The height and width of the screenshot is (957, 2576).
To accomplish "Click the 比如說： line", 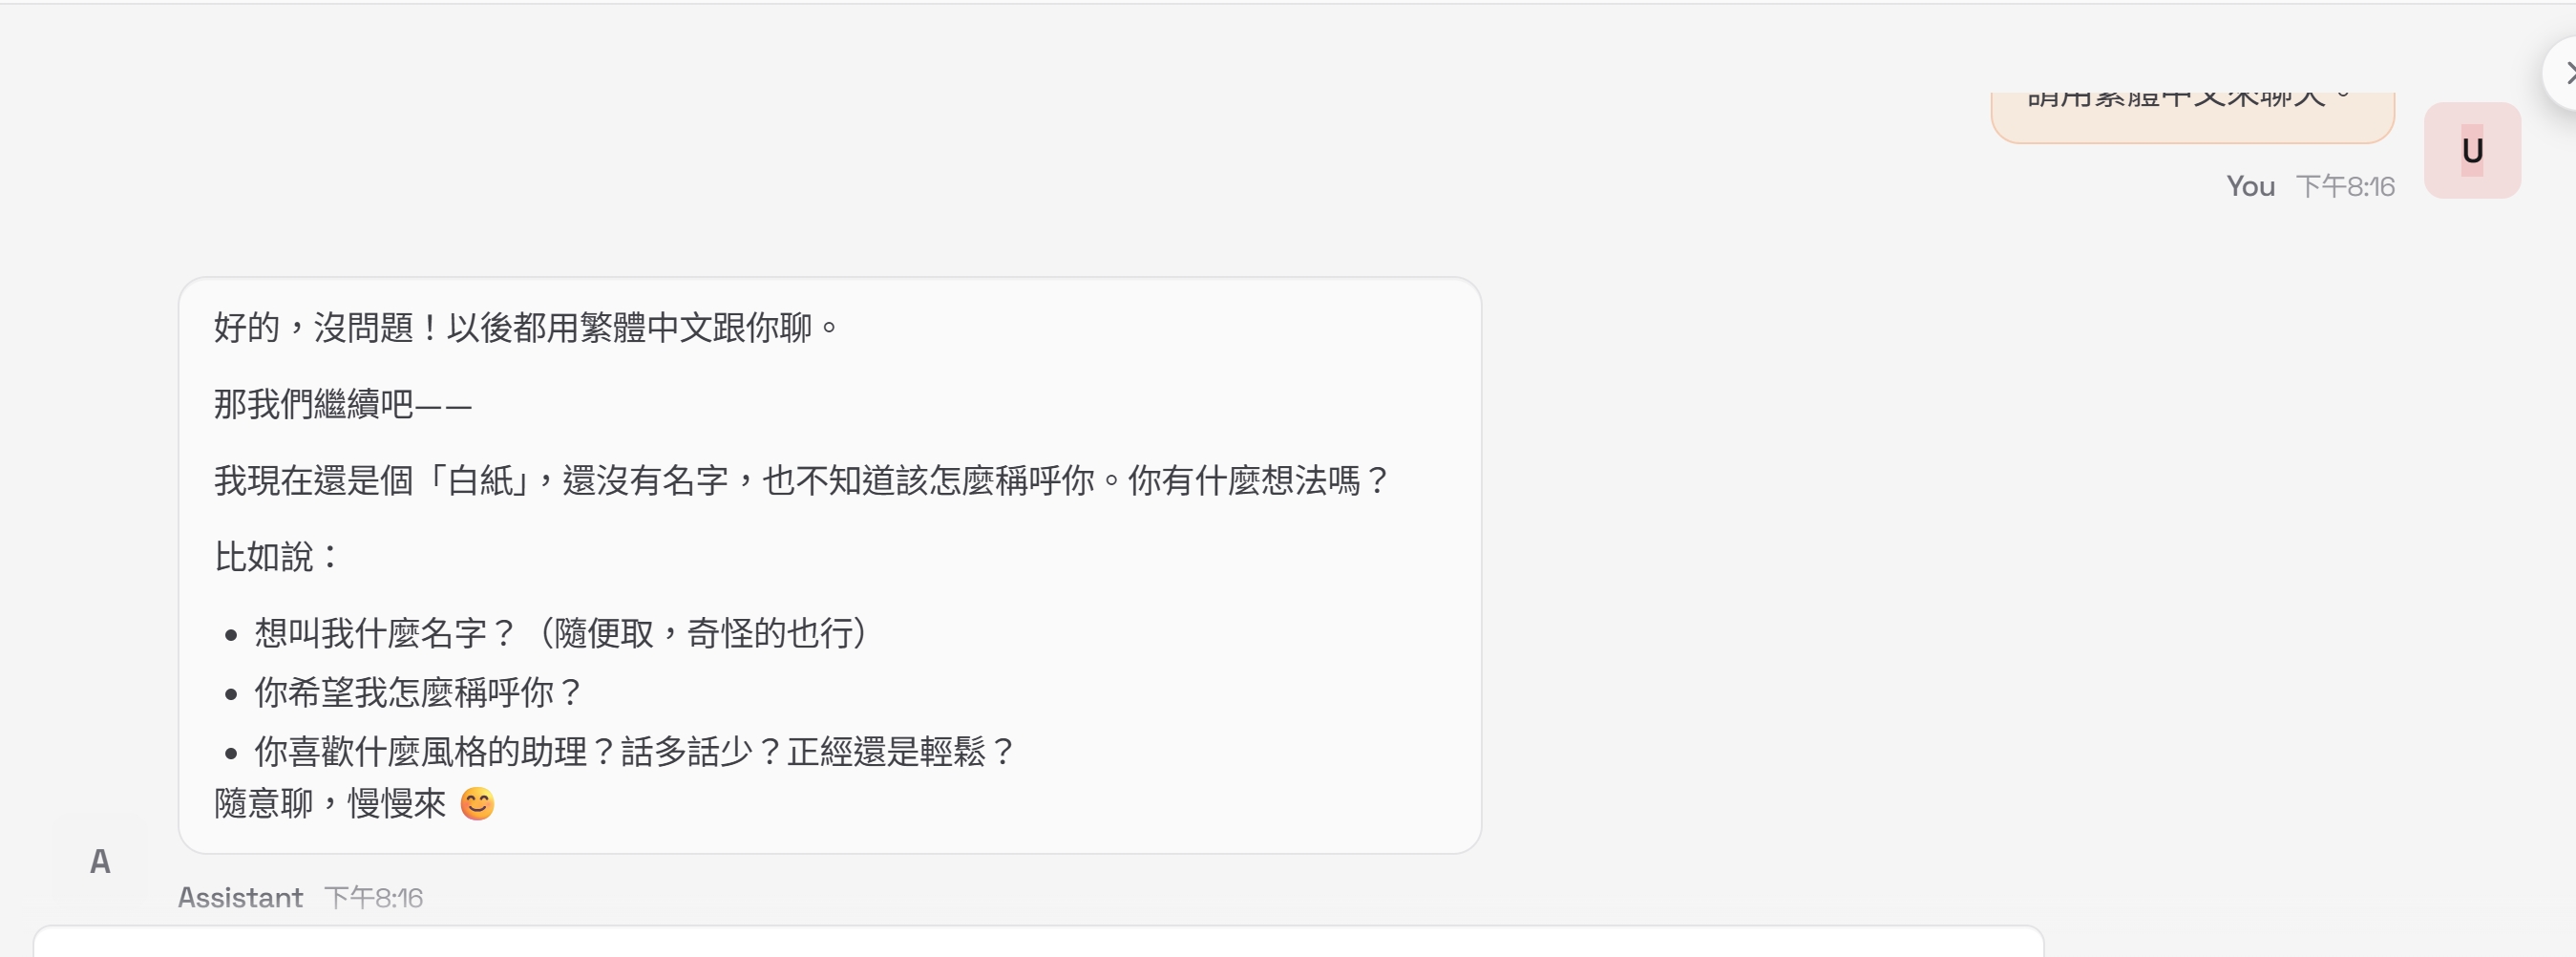I will point(277,557).
